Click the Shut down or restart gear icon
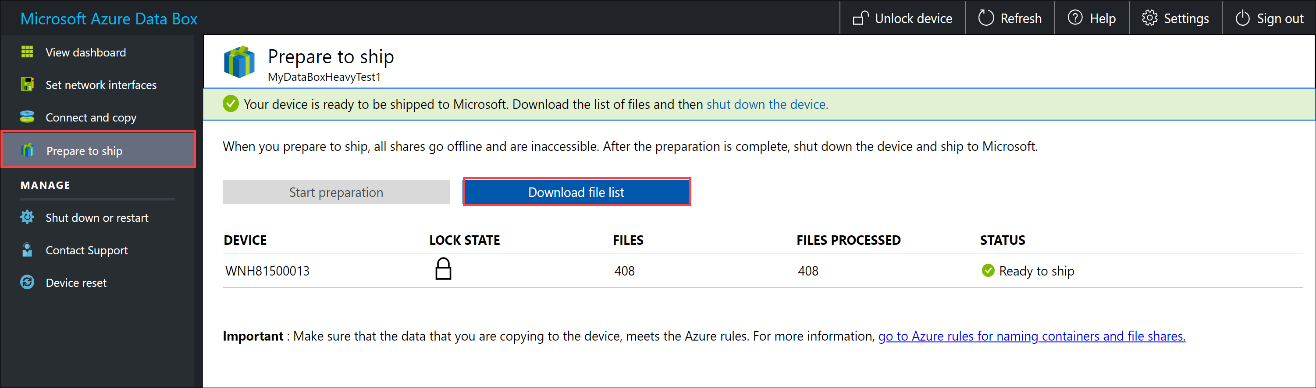1316x388 pixels. pos(28,217)
